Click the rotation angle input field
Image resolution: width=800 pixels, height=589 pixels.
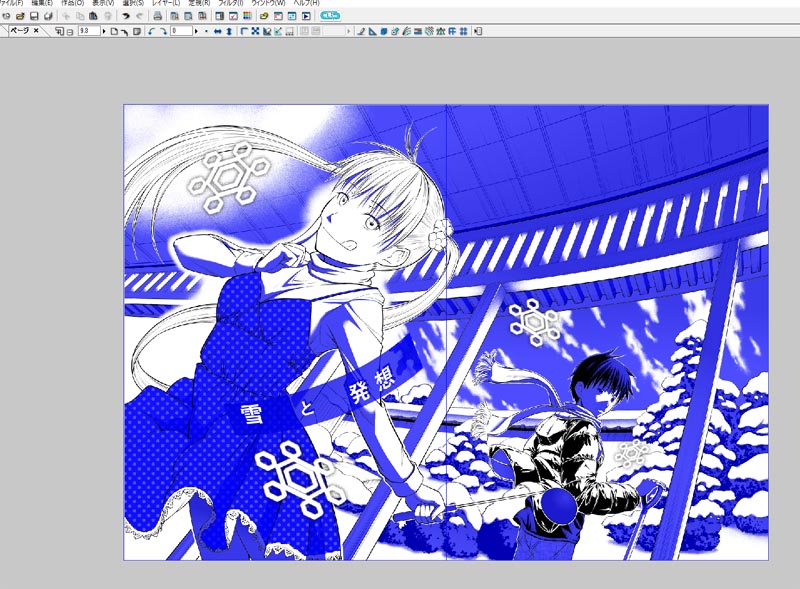[x=181, y=31]
